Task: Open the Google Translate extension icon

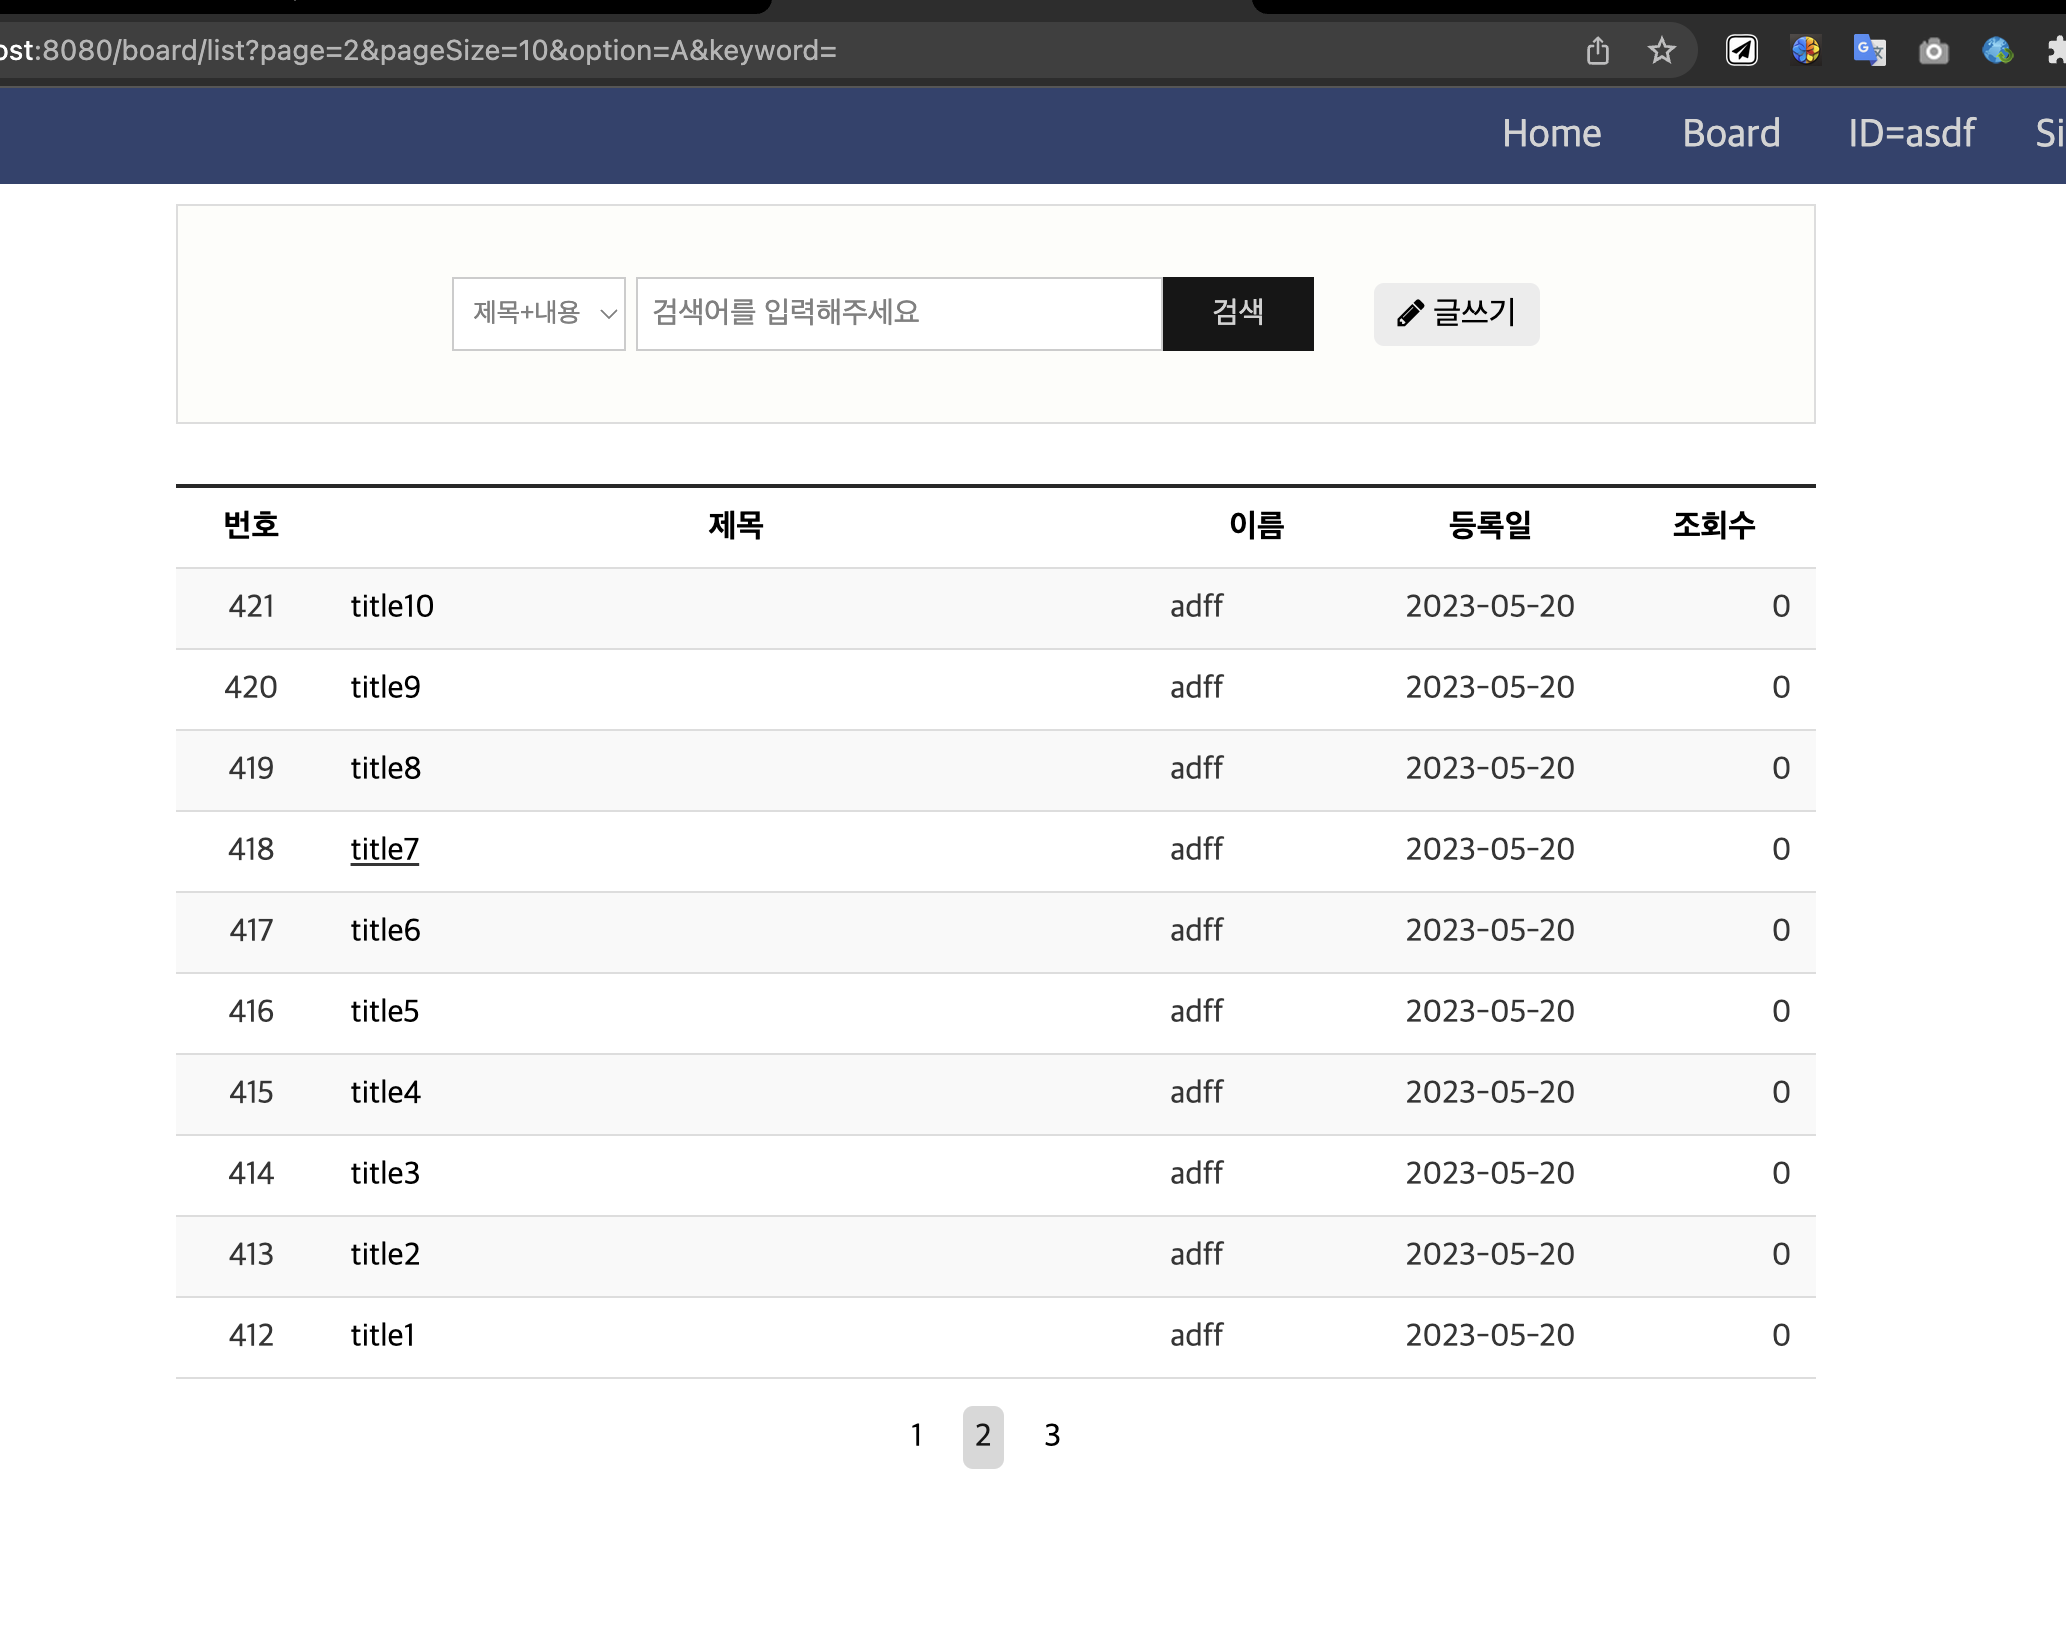Action: [x=1868, y=50]
